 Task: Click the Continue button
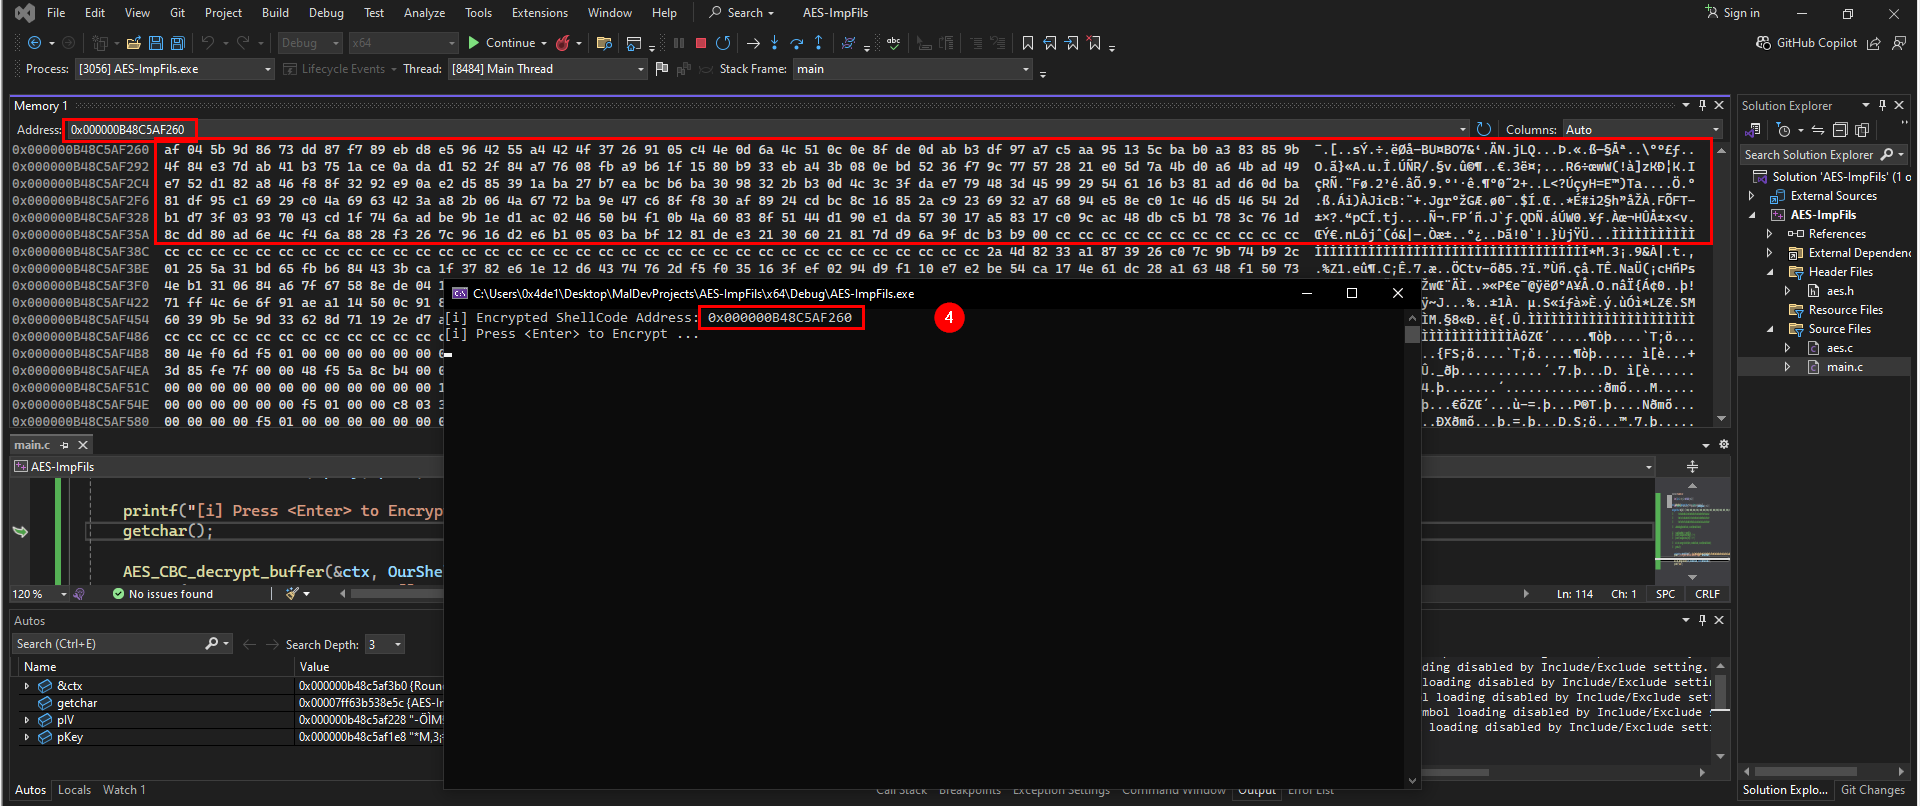point(502,43)
